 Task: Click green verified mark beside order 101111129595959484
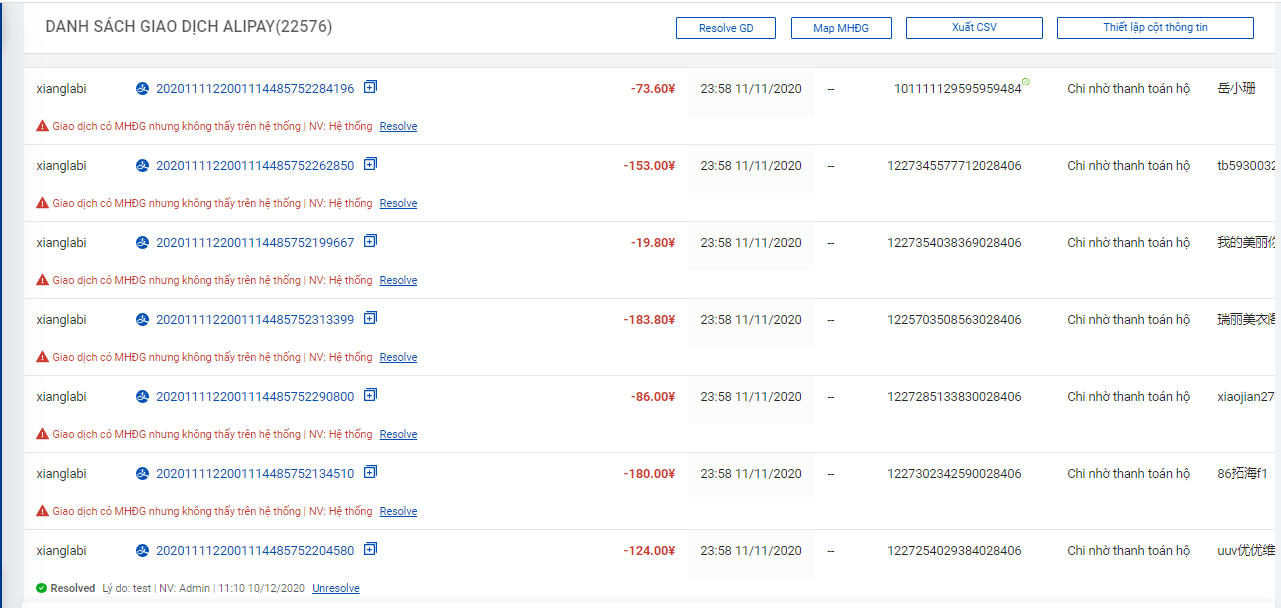[x=1026, y=82]
